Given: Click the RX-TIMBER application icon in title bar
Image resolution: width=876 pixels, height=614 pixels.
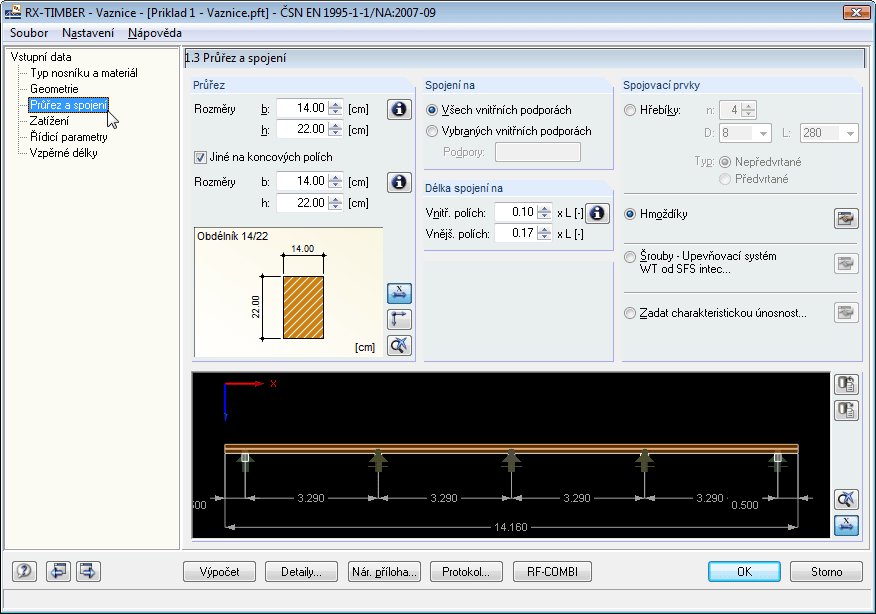Looking at the screenshot, I should (x=12, y=12).
